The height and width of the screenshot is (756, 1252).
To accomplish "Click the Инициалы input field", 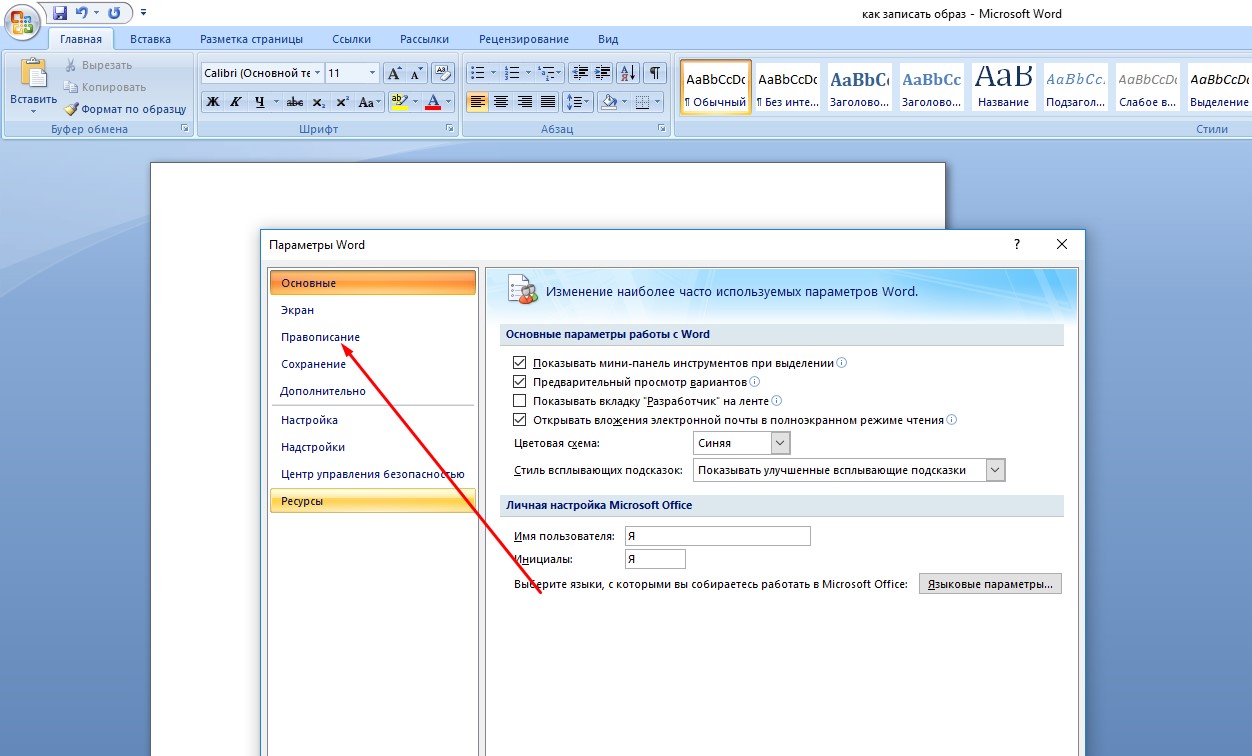I will point(655,559).
